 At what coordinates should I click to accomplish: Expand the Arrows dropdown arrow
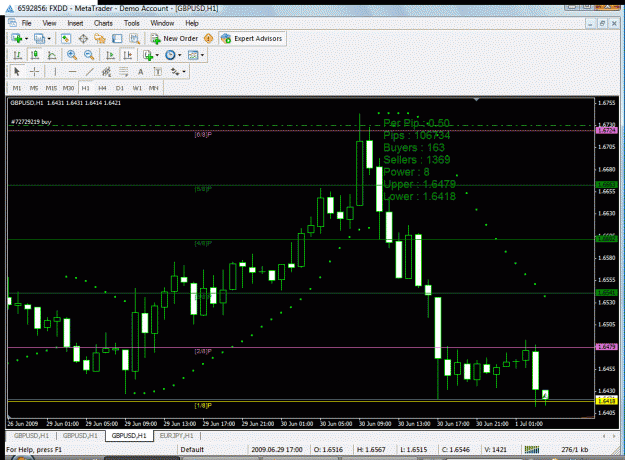tap(184, 72)
